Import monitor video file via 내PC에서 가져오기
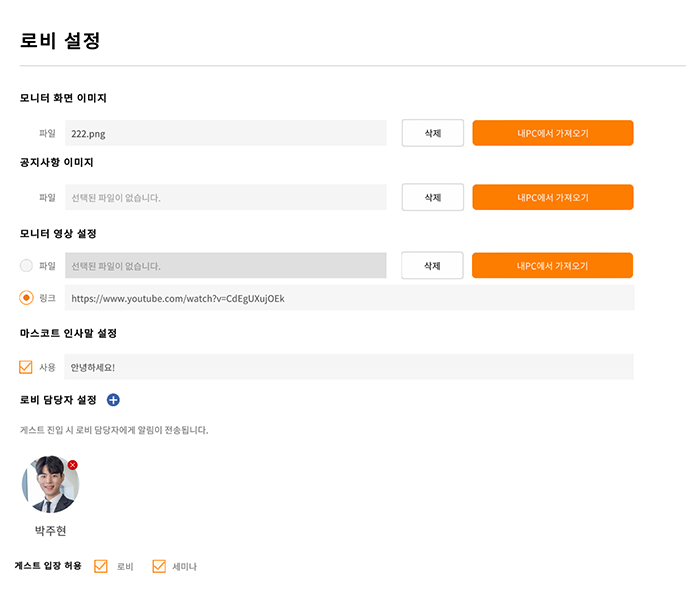The image size is (686, 610). pos(553,266)
